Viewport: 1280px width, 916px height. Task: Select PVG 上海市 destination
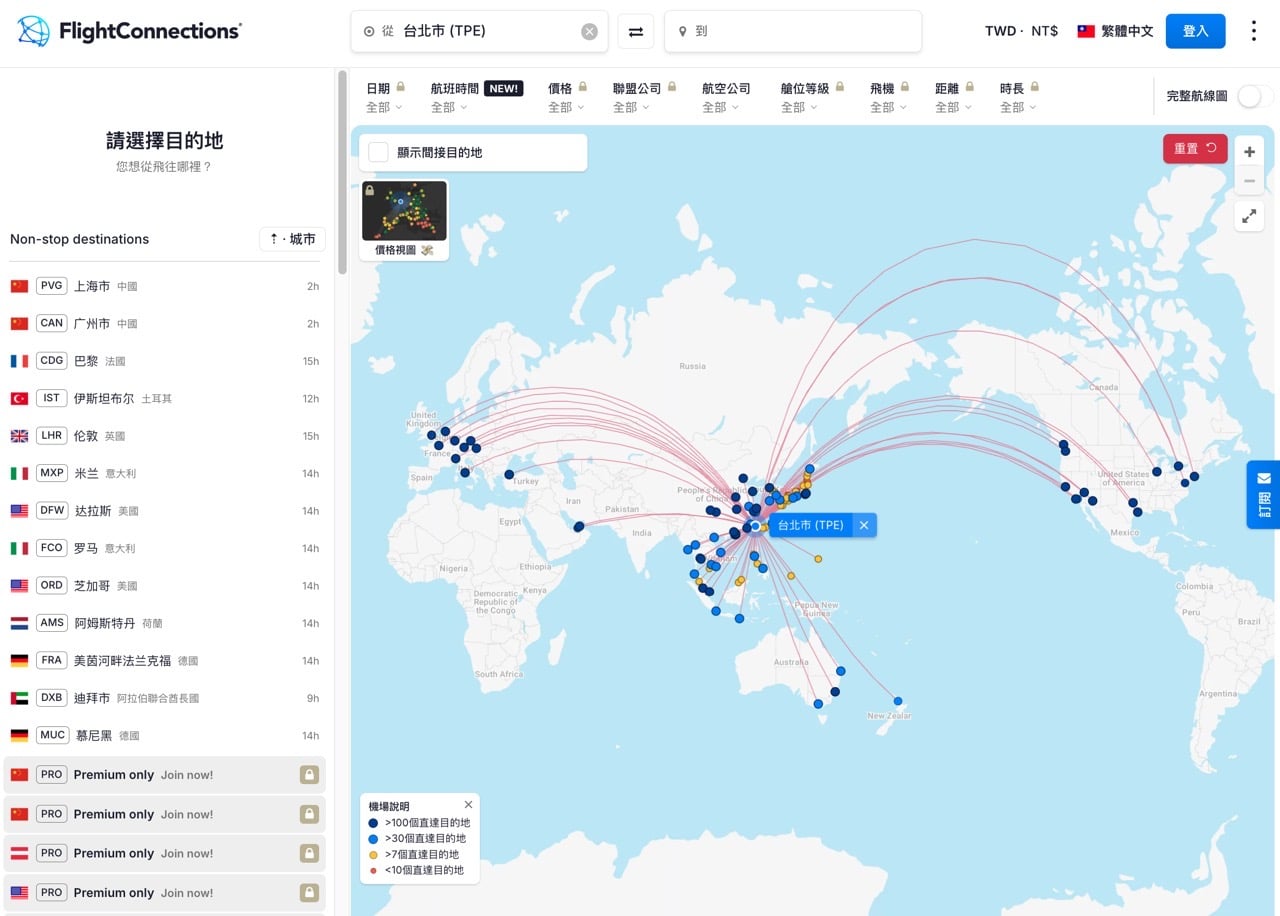point(165,286)
